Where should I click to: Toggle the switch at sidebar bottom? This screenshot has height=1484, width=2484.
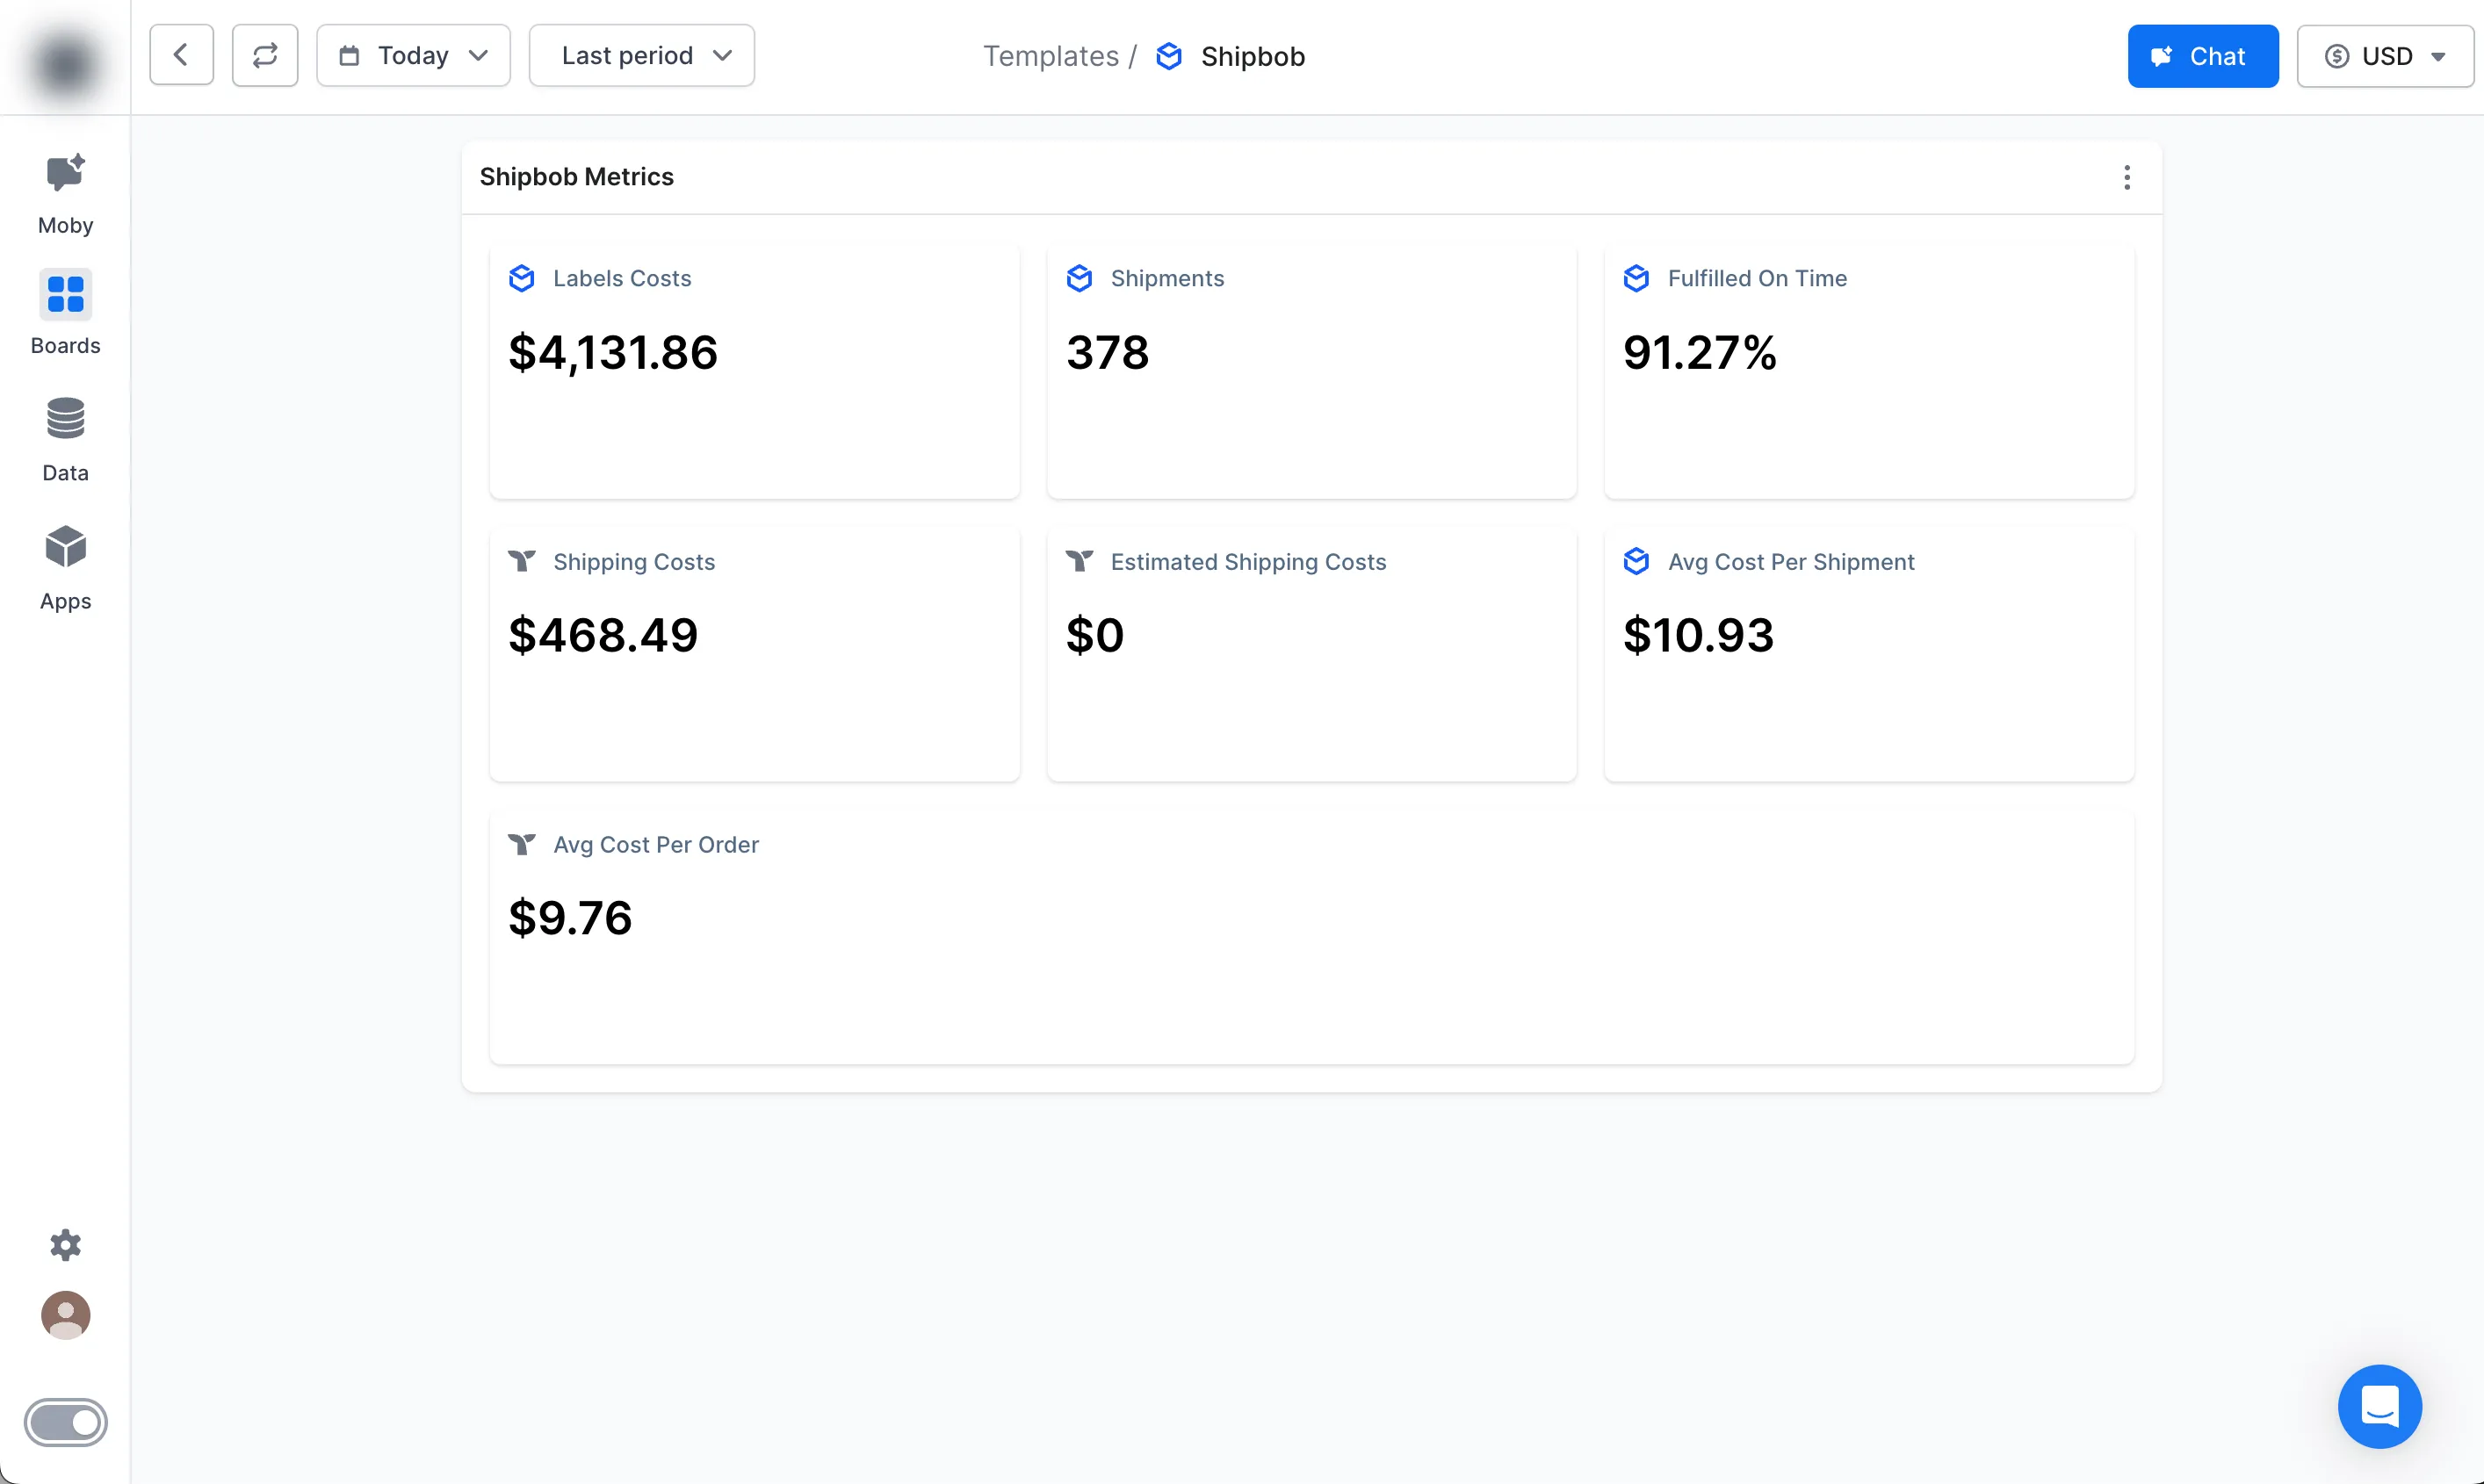(x=65, y=1422)
